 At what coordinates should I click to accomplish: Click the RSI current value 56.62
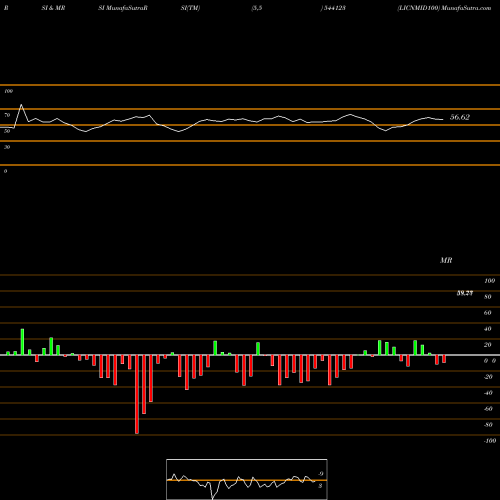tap(460, 117)
